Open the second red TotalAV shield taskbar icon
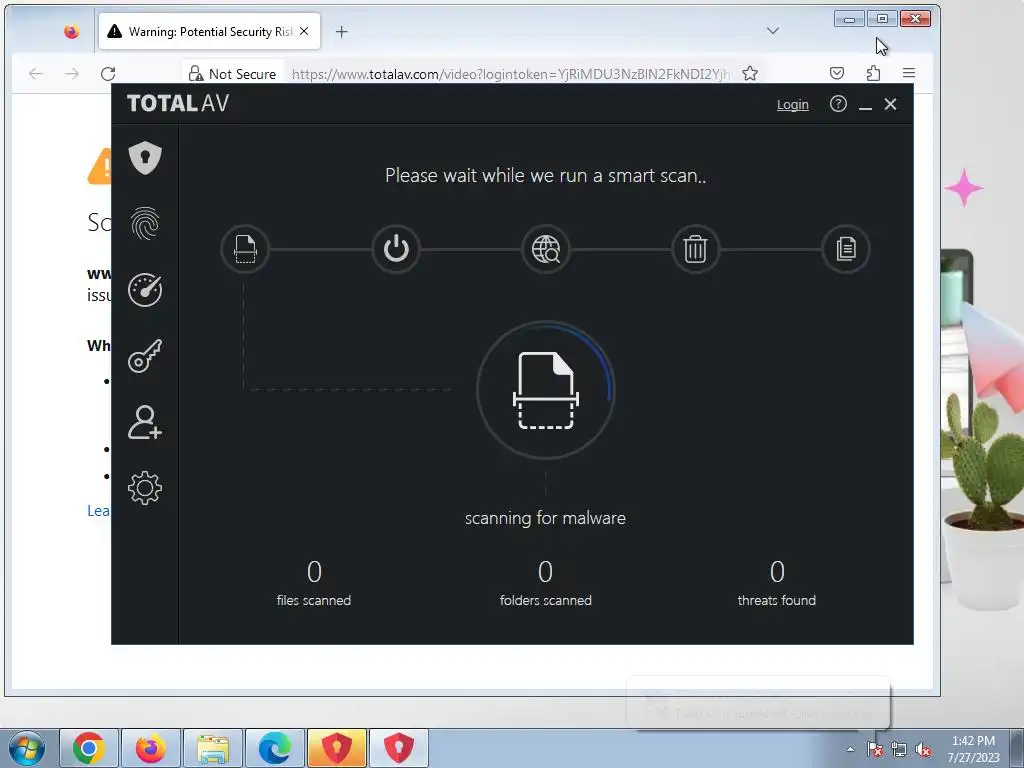 tap(399, 748)
